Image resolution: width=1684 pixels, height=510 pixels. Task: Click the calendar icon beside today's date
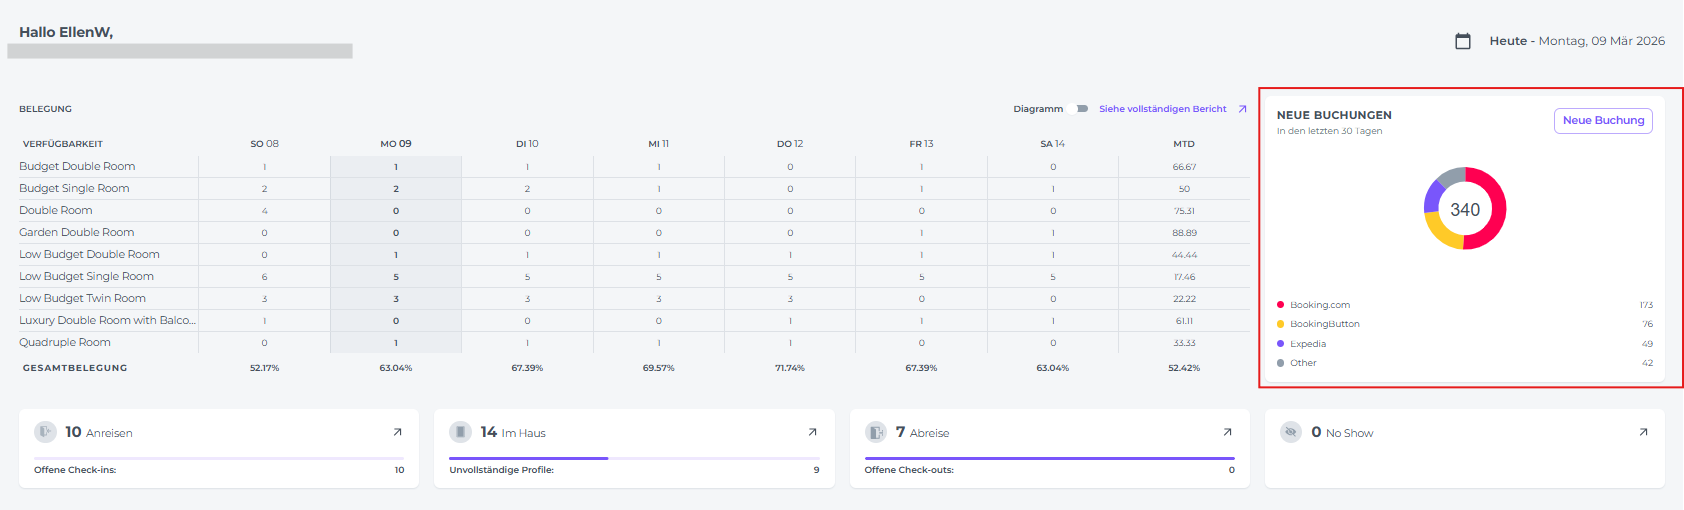(x=1462, y=41)
